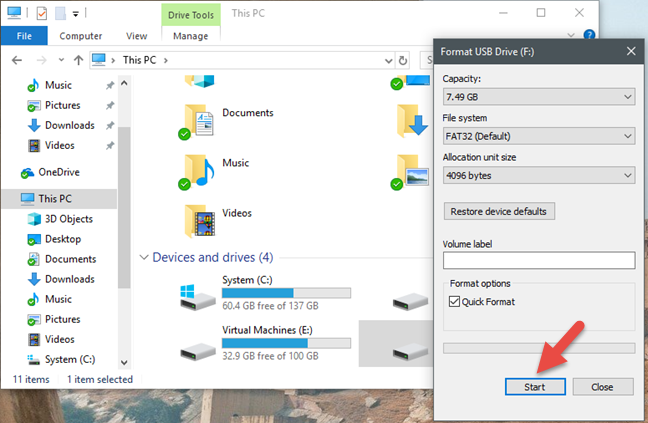Viewport: 648px width, 423px height.
Task: Select the Drive Tools contextual tab
Action: click(x=191, y=15)
